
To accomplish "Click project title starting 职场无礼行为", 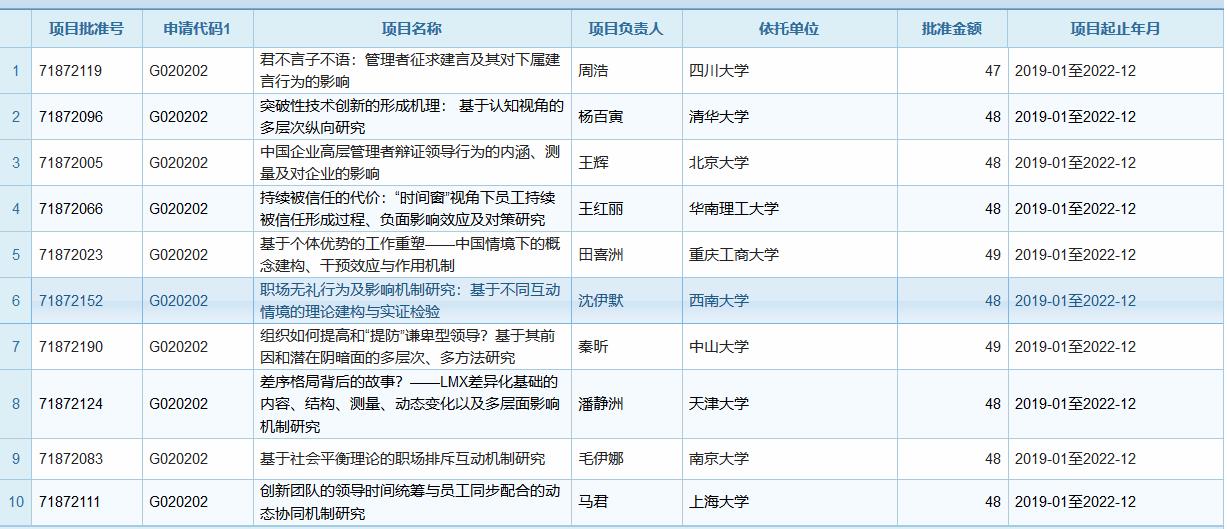I will (409, 301).
